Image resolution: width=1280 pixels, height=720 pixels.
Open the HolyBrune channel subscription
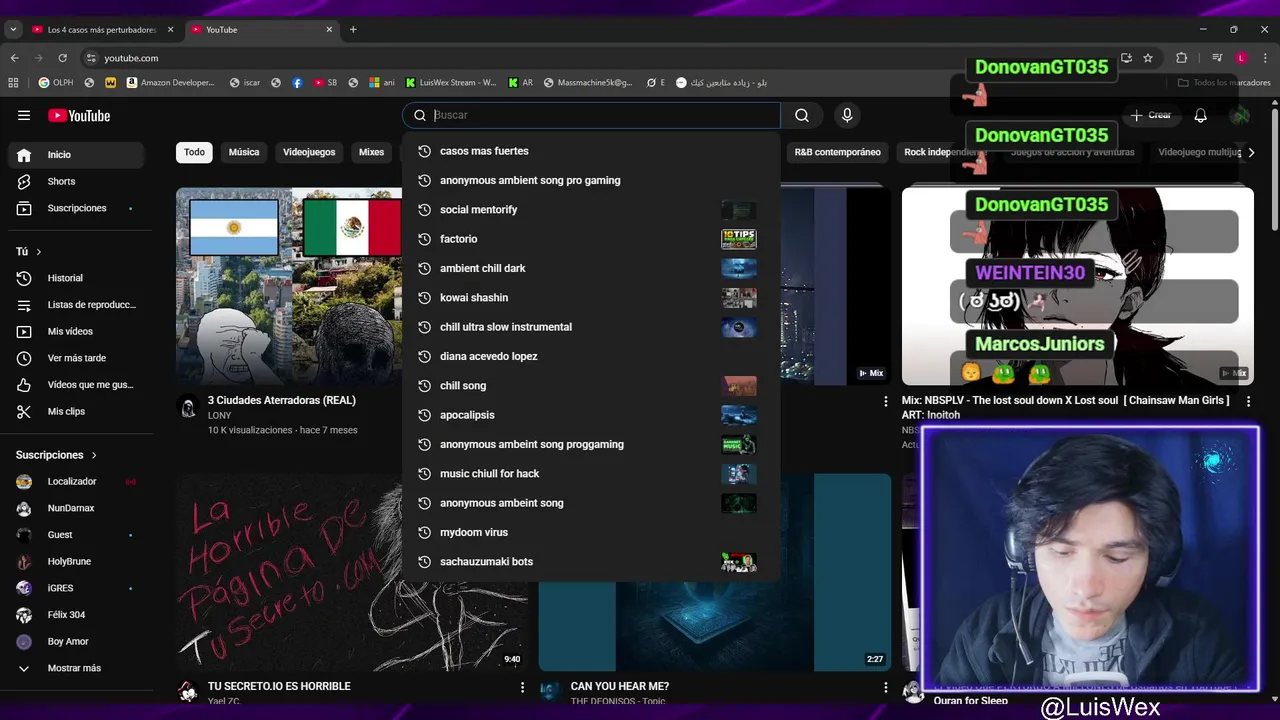(x=76, y=562)
